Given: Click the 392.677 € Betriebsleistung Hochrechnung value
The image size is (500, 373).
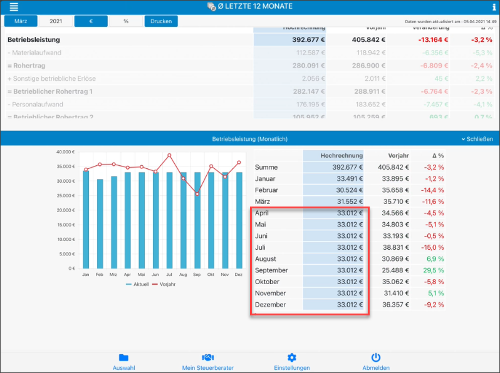Looking at the screenshot, I should tap(308, 40).
